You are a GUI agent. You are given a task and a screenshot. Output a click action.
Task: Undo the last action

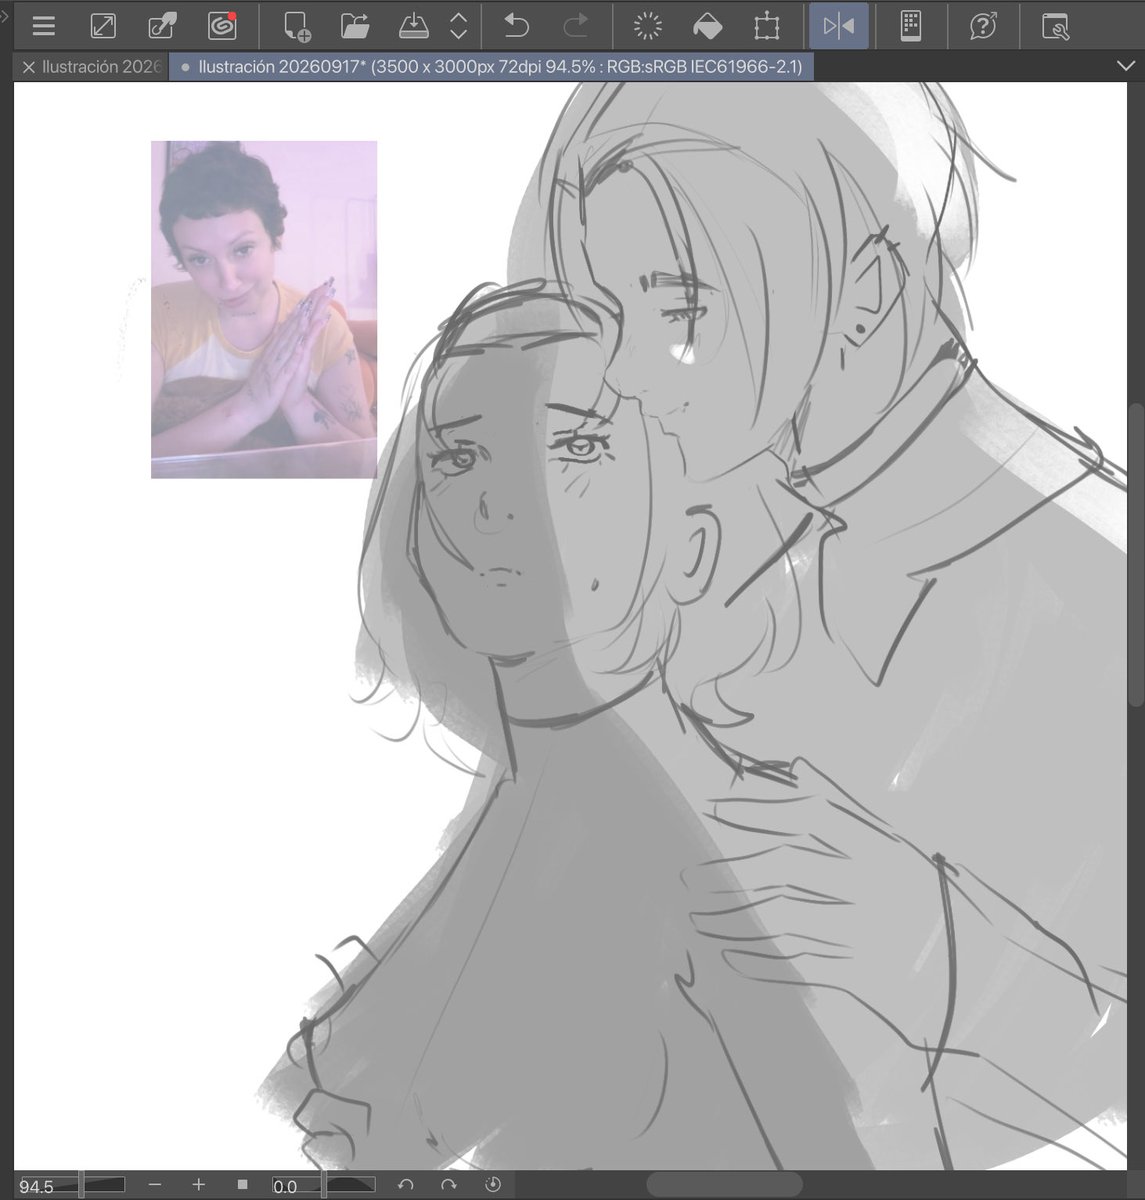[x=517, y=26]
